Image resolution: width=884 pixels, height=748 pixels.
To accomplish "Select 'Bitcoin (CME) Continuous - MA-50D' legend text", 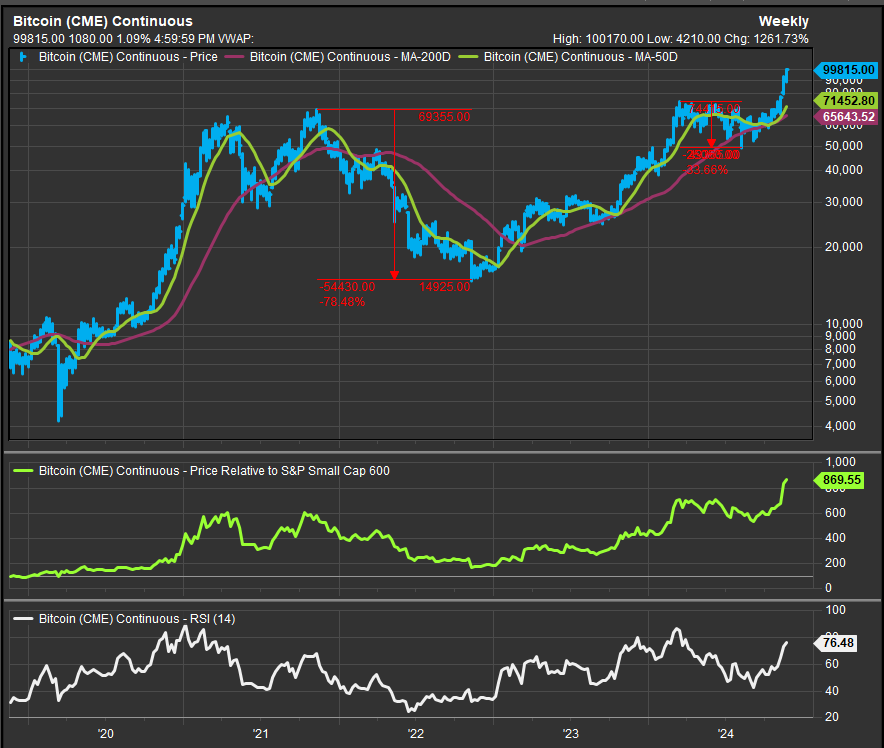I will click(581, 57).
